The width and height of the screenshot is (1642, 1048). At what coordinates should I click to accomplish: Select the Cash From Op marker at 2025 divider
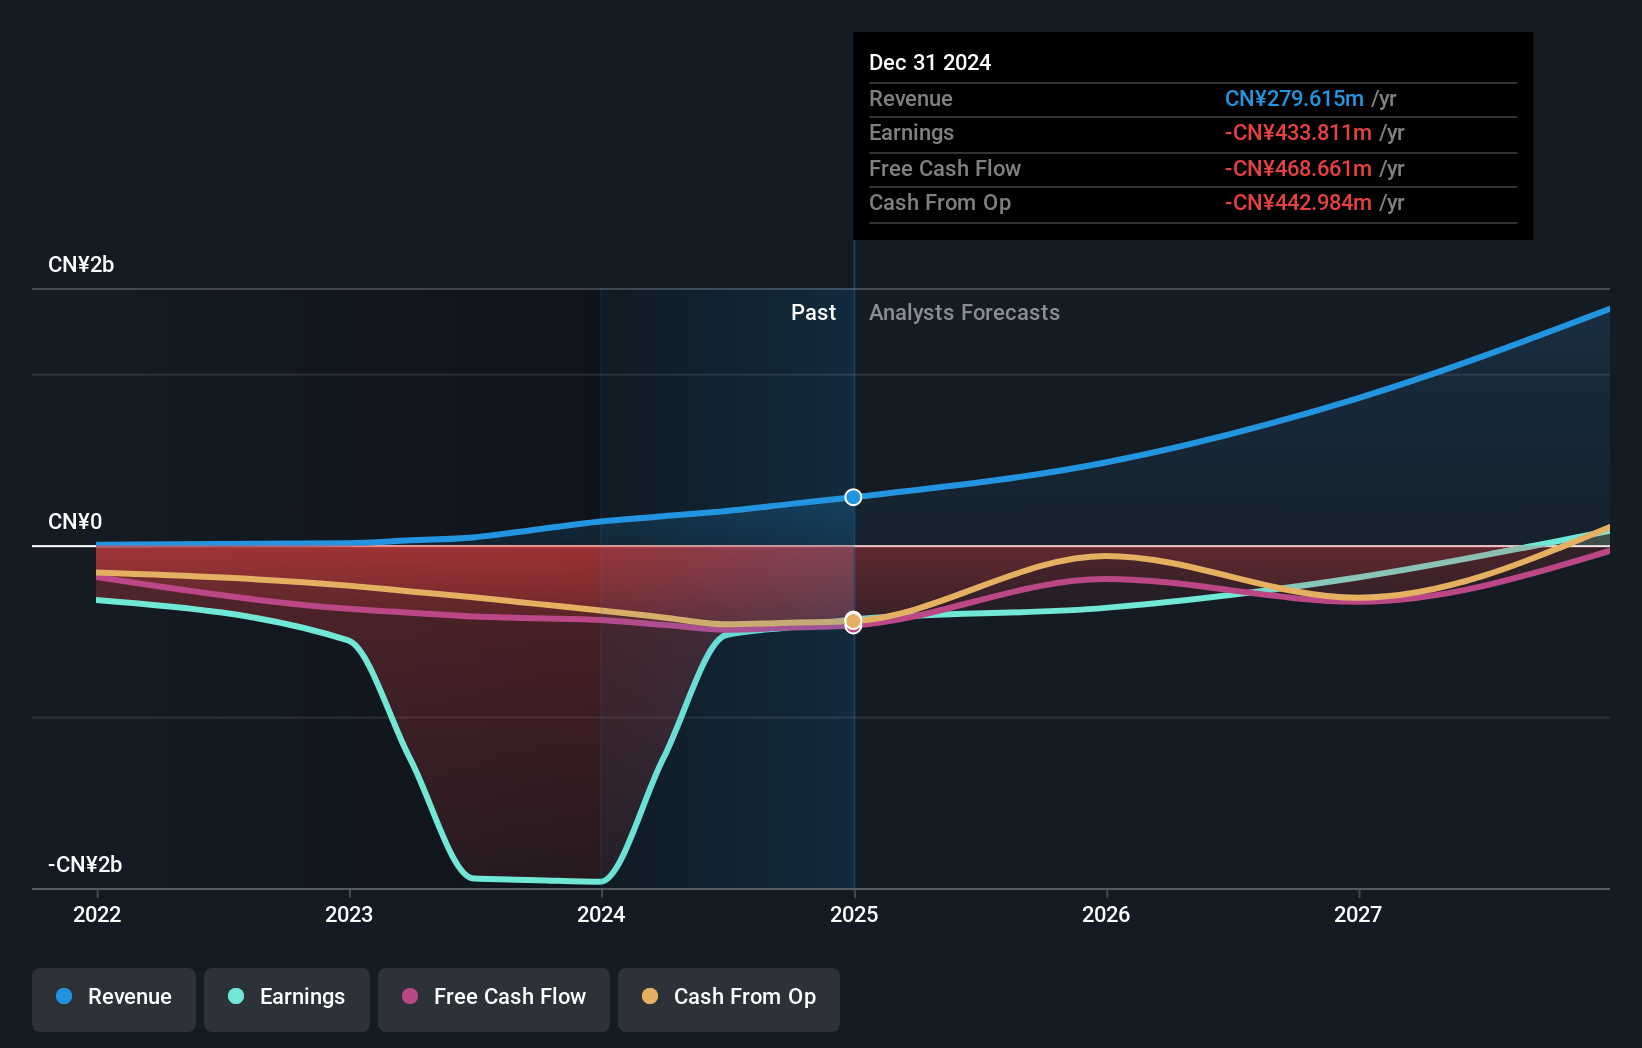pyautogui.click(x=853, y=622)
